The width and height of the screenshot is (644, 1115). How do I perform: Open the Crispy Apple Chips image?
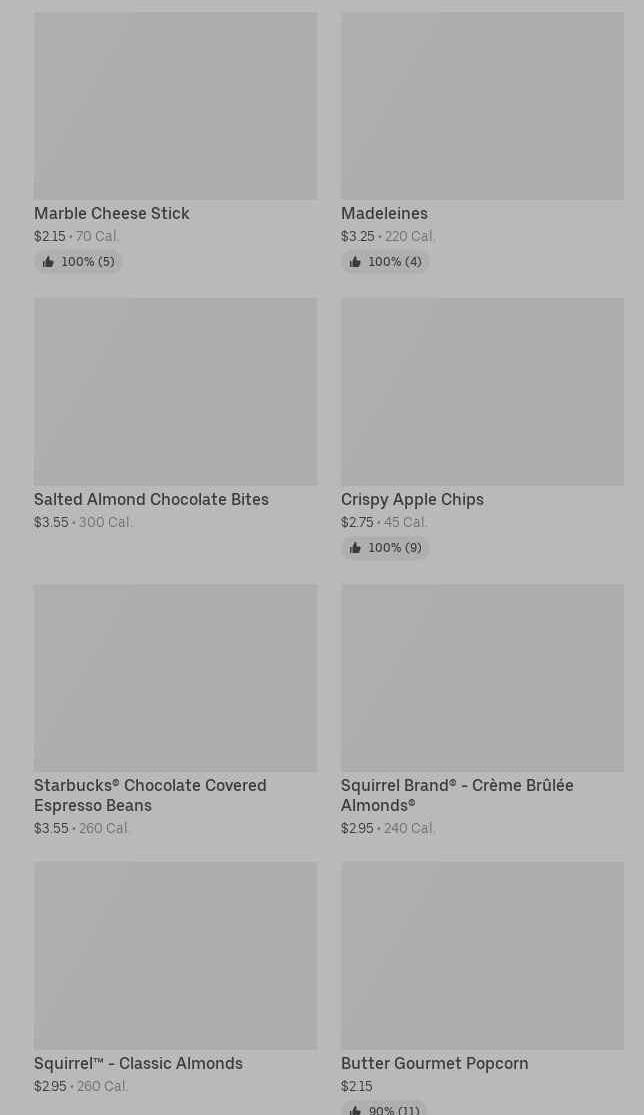point(482,391)
